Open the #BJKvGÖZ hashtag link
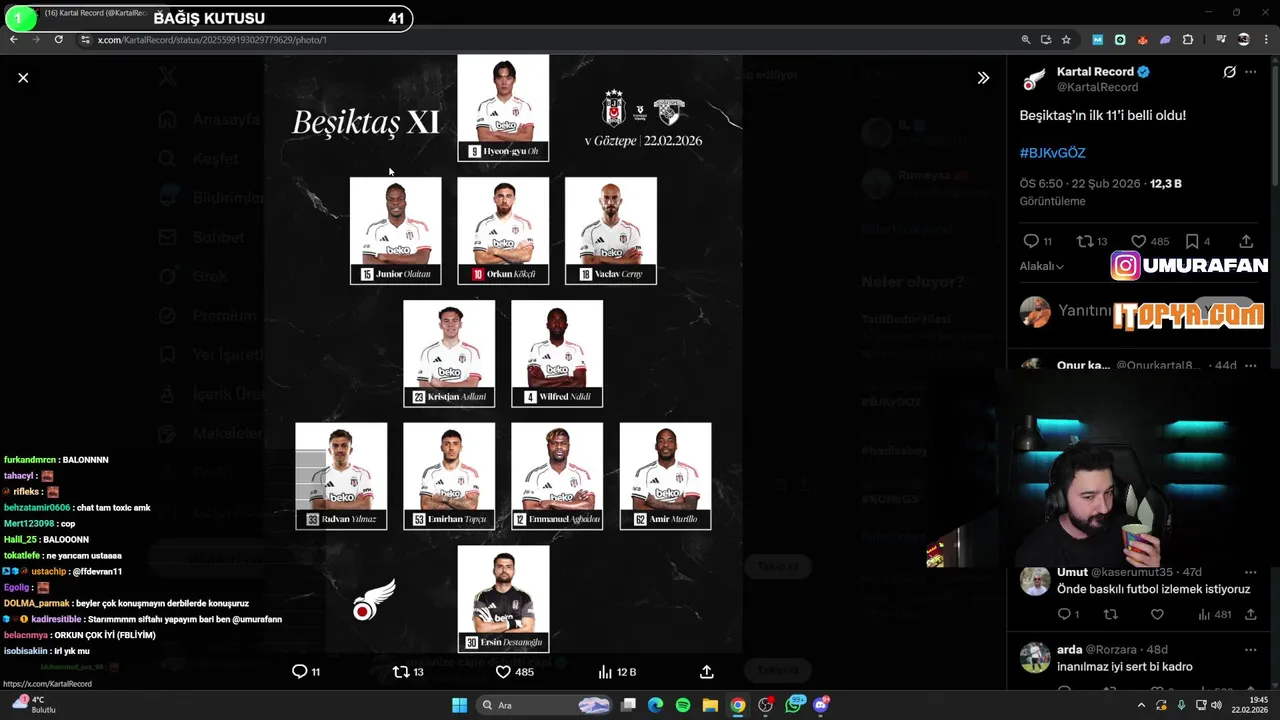The image size is (1280, 720). coord(1052,153)
